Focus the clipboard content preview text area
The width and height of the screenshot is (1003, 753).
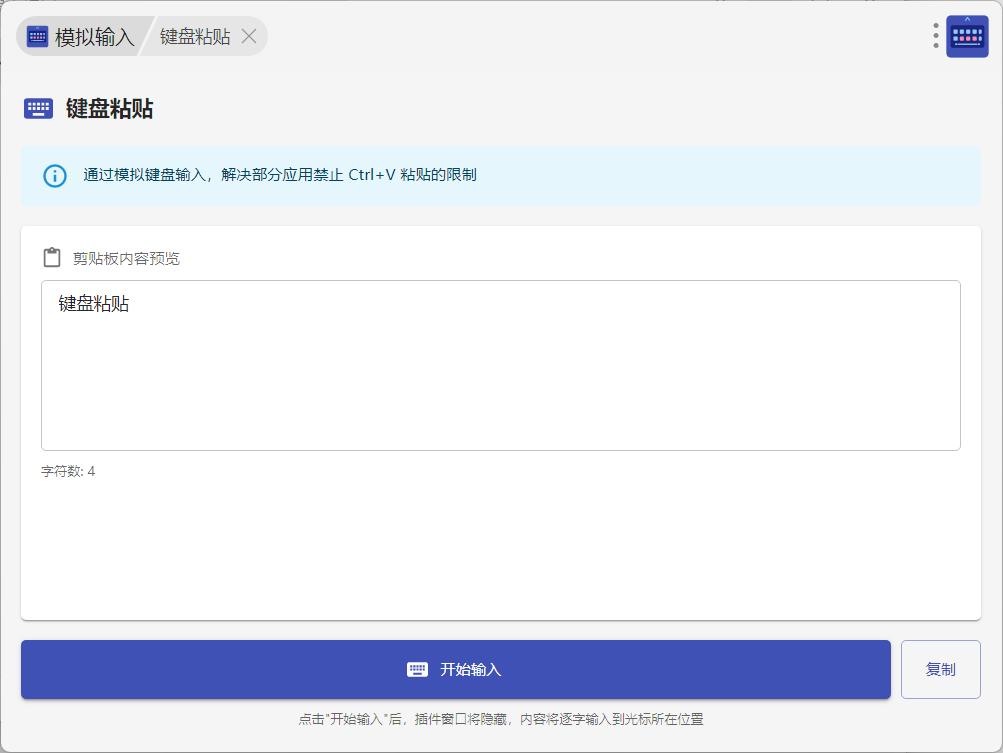(x=500, y=380)
